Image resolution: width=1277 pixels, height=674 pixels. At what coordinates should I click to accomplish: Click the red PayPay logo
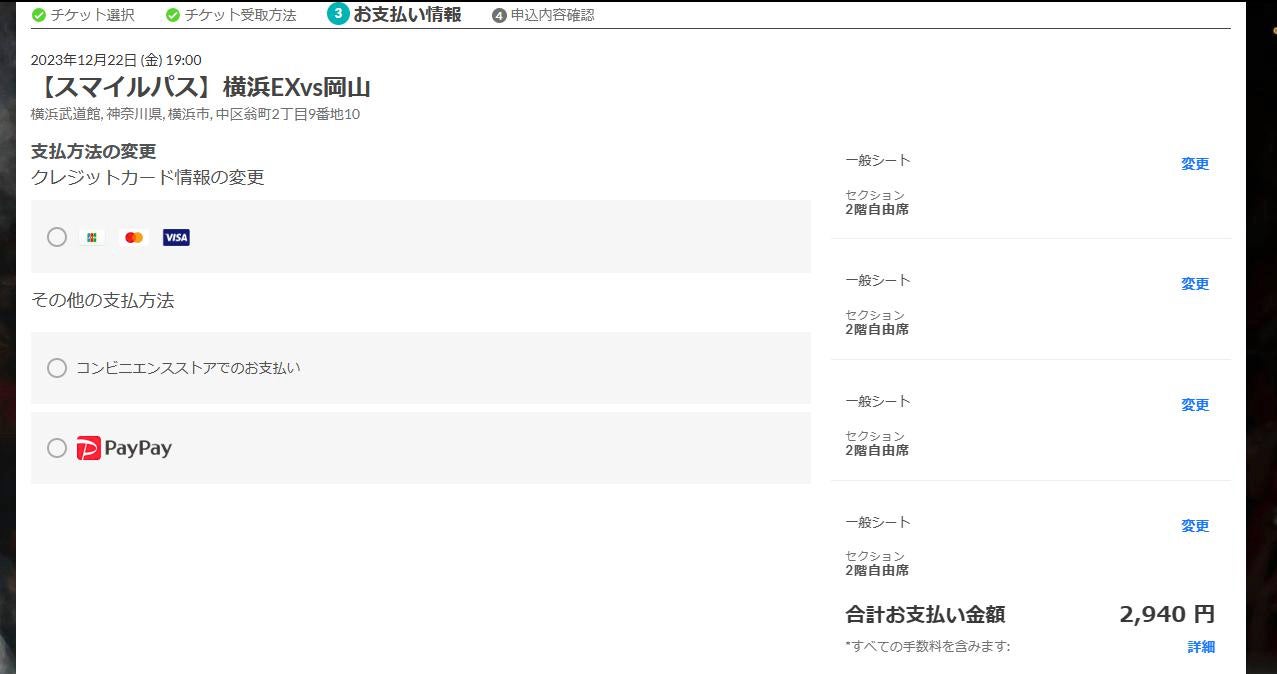(x=88, y=448)
